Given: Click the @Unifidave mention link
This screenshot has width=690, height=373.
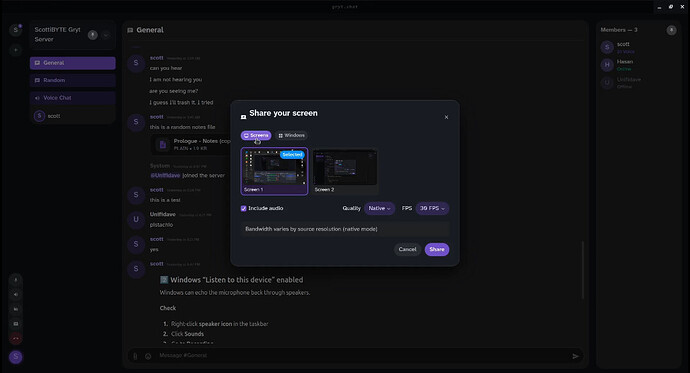Looking at the screenshot, I should [165, 176].
